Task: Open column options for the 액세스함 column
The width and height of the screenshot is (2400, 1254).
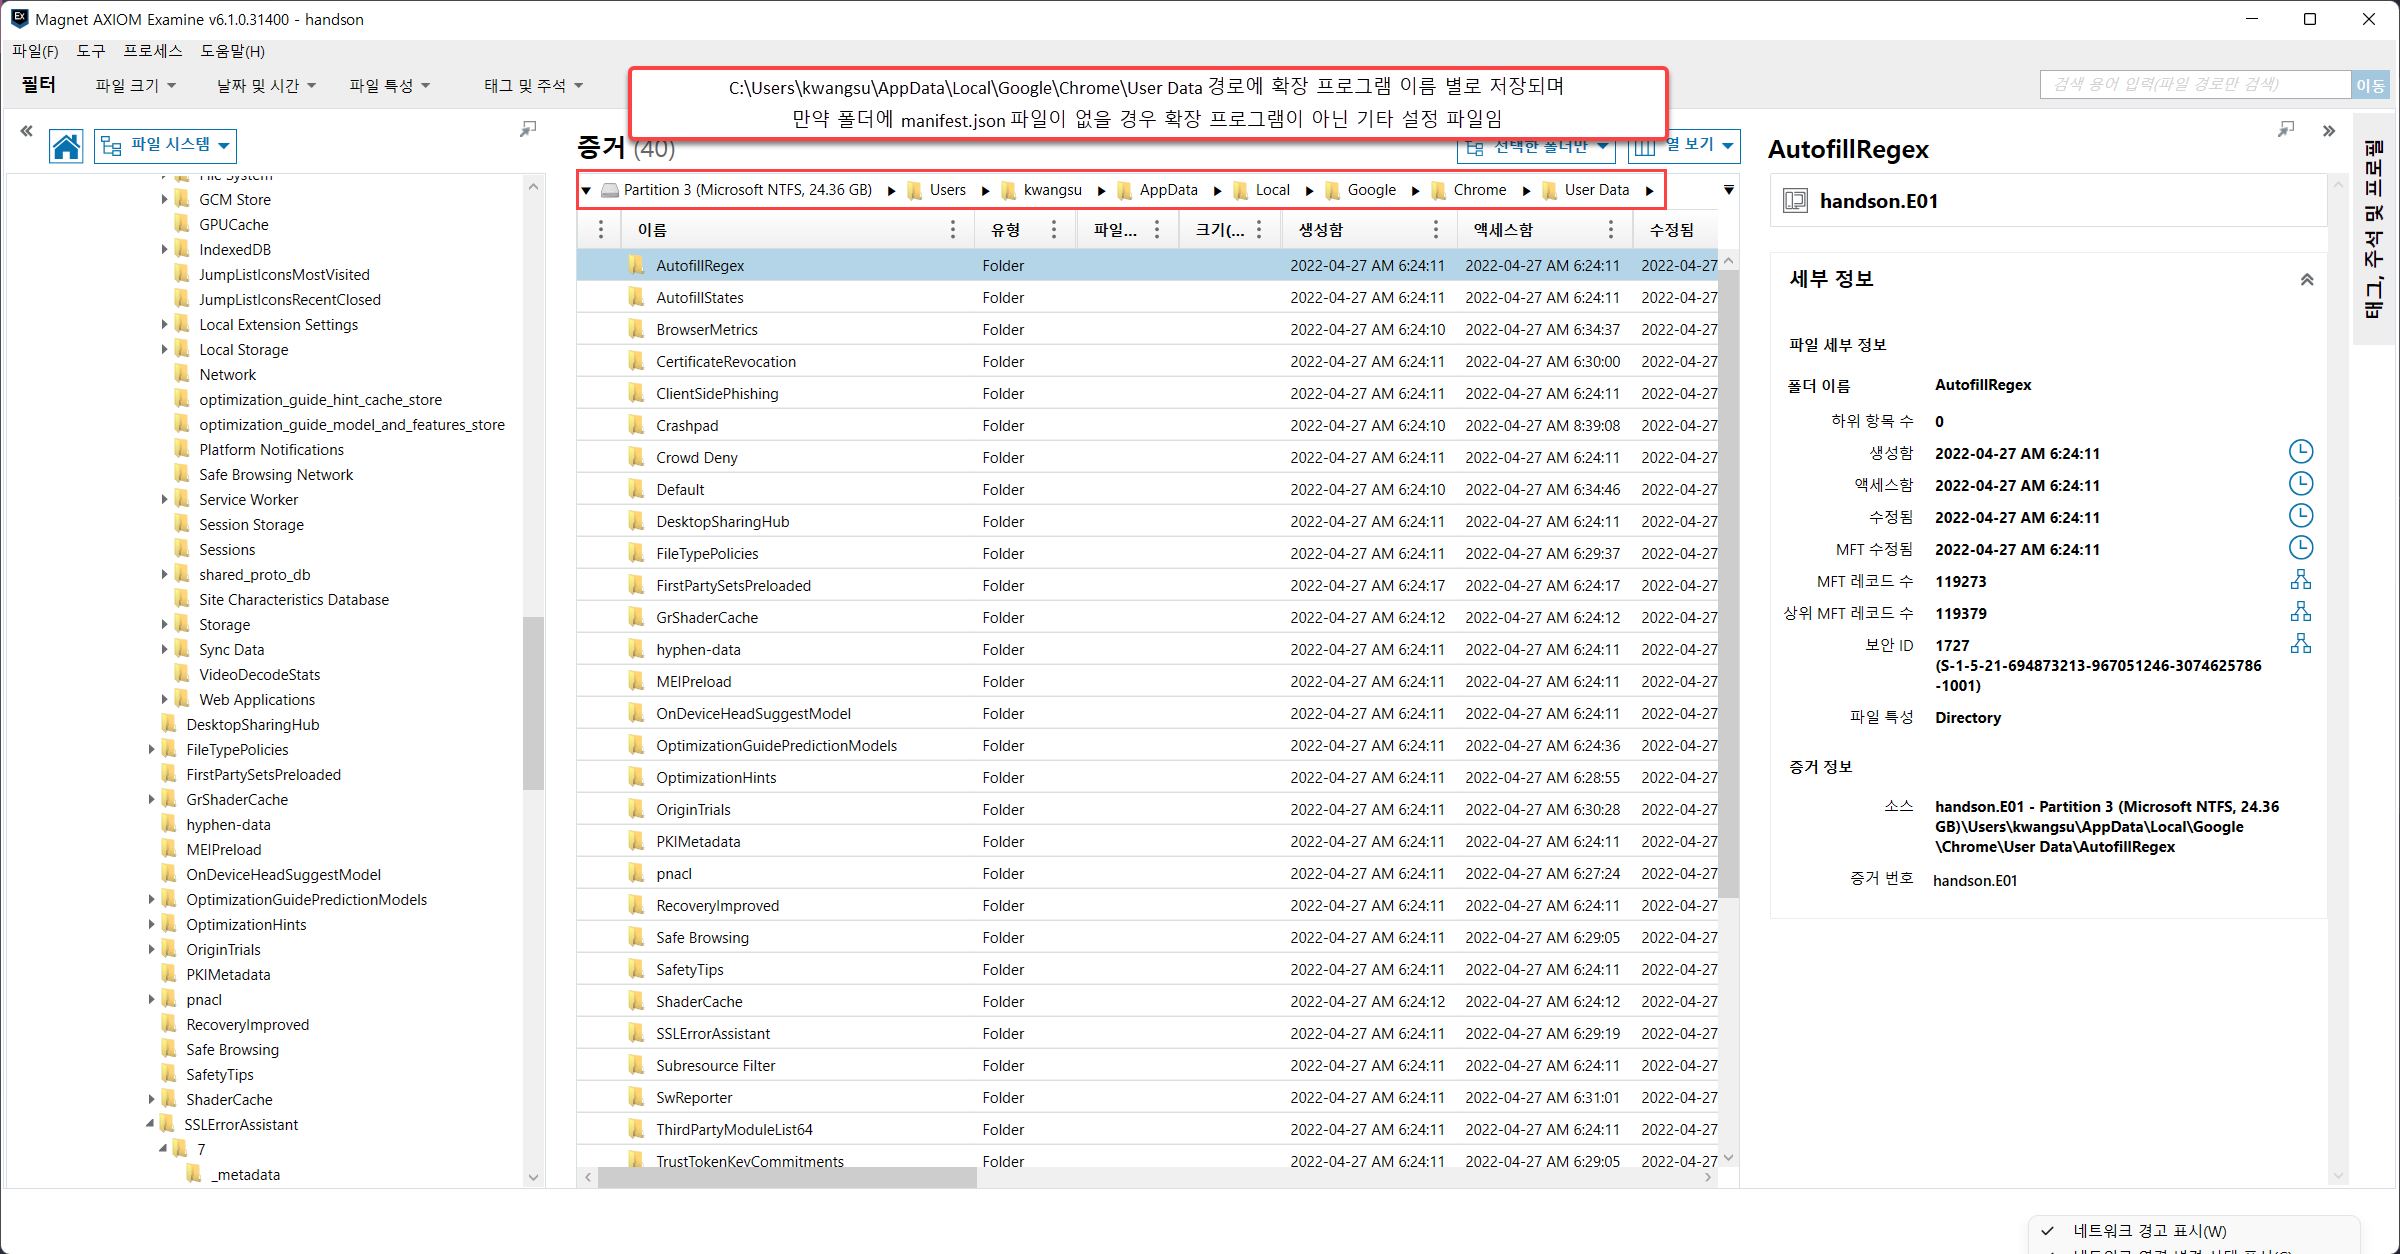Action: coord(1611,230)
